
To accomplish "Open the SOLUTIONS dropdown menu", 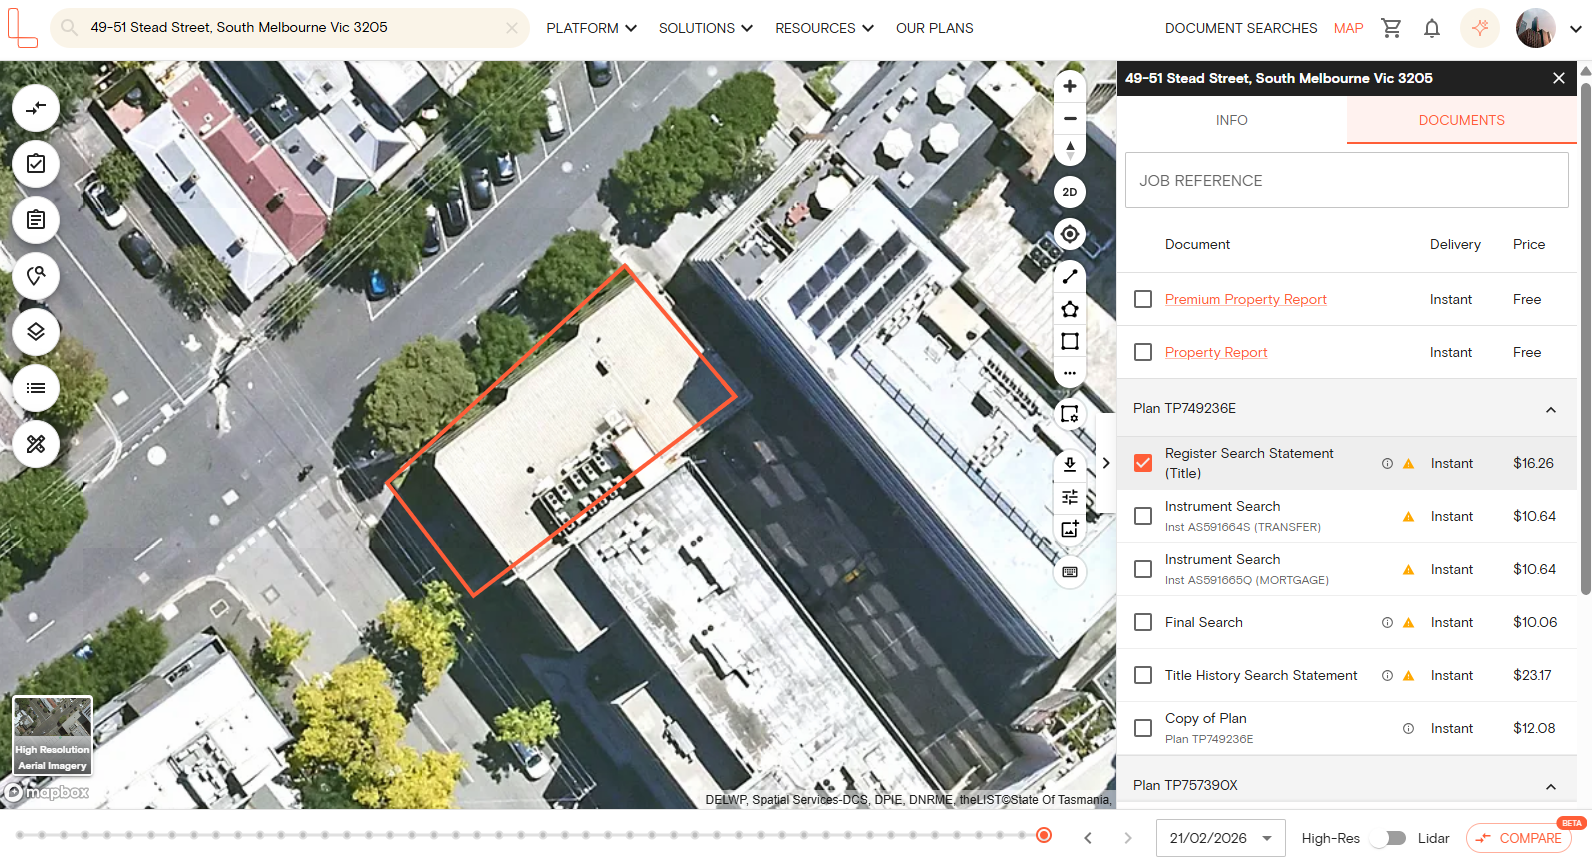I will tap(706, 28).
